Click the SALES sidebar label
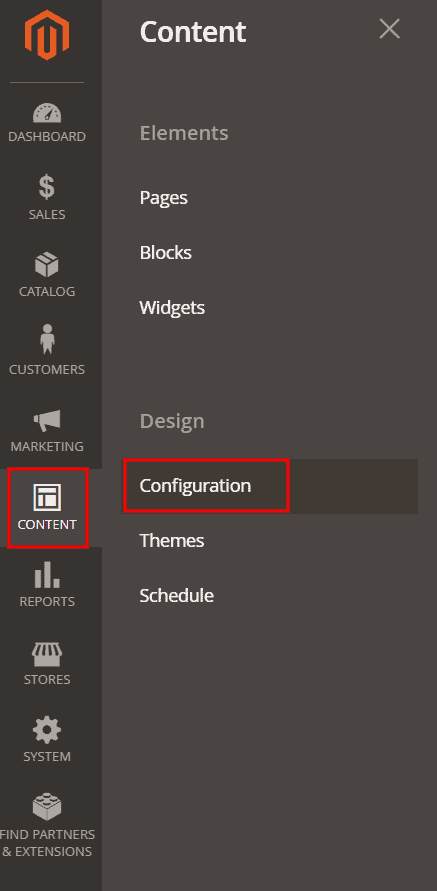Viewport: 437px width, 891px height. point(47,215)
